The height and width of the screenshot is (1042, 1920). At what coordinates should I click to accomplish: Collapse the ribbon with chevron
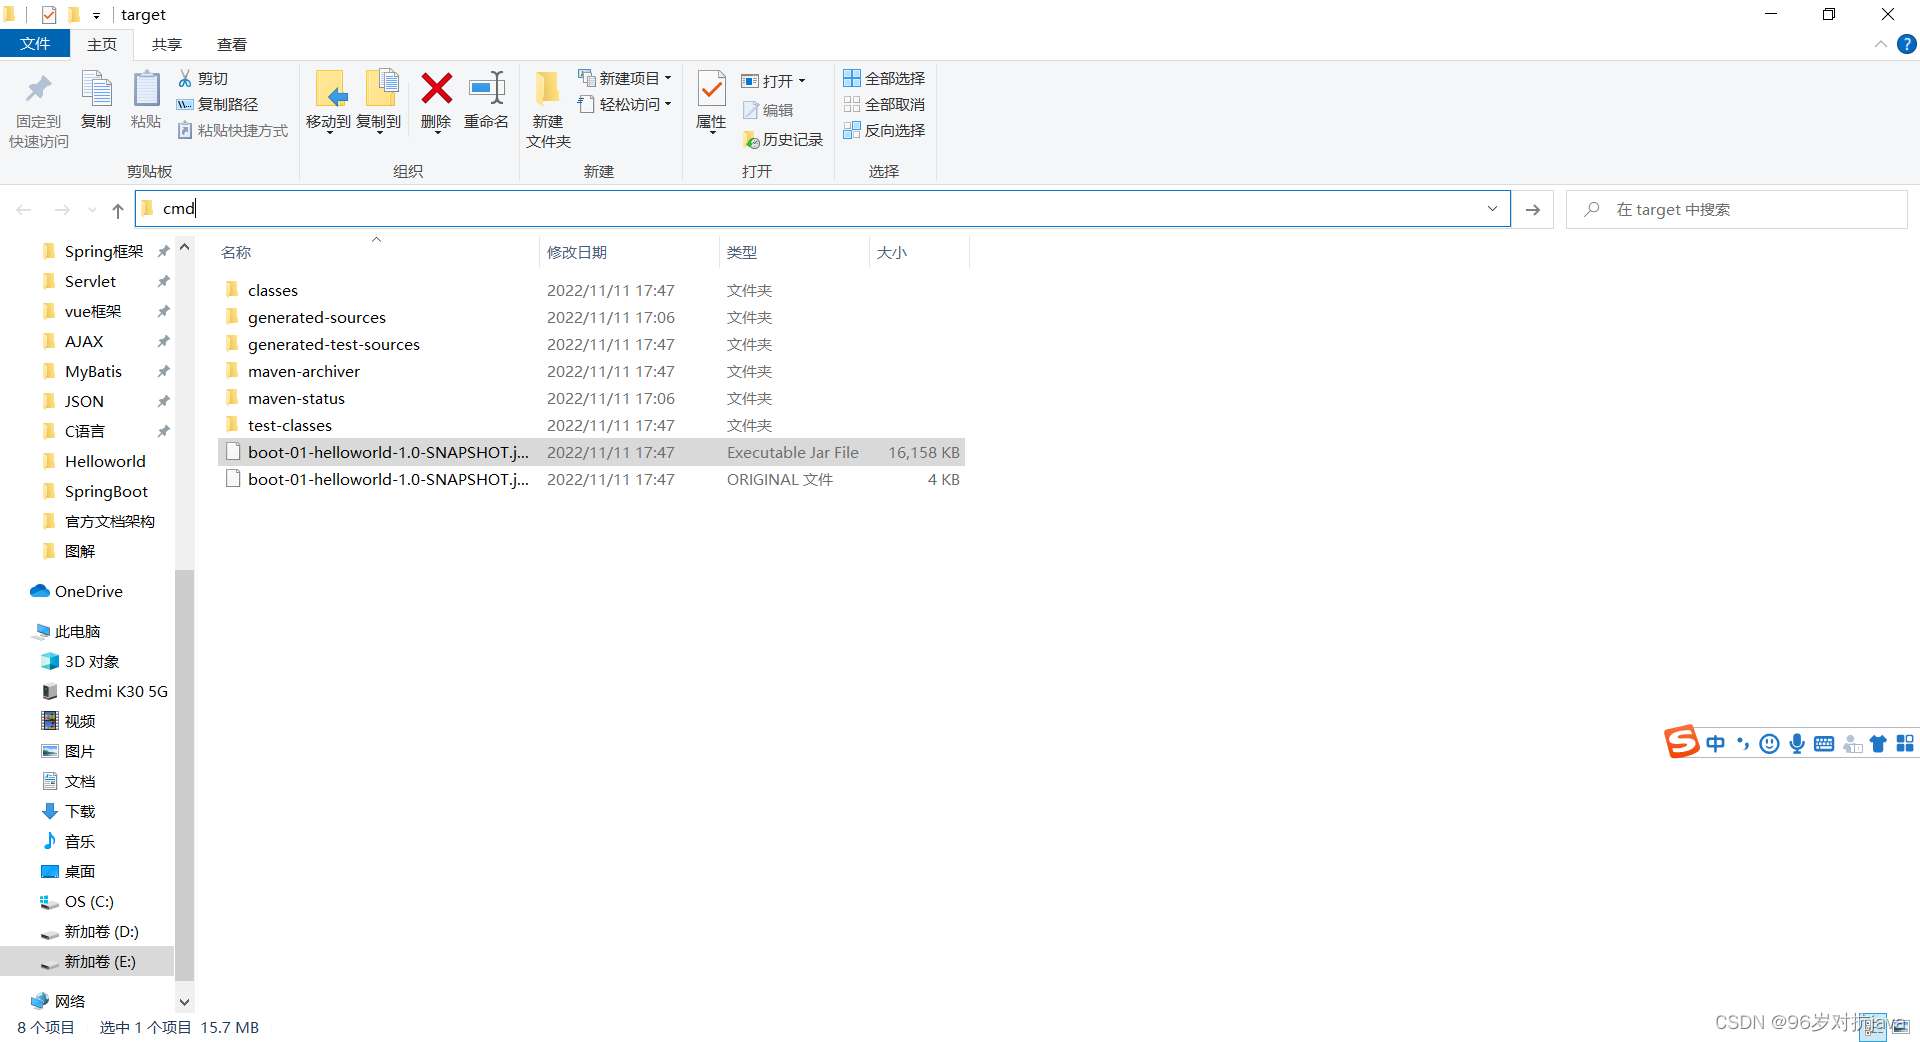coord(1880,44)
